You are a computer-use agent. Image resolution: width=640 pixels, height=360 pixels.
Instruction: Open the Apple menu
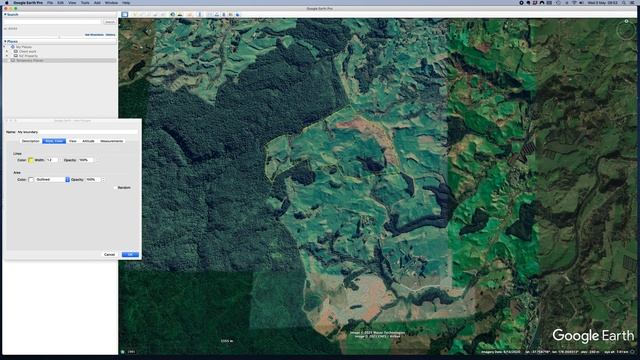(x=6, y=2)
